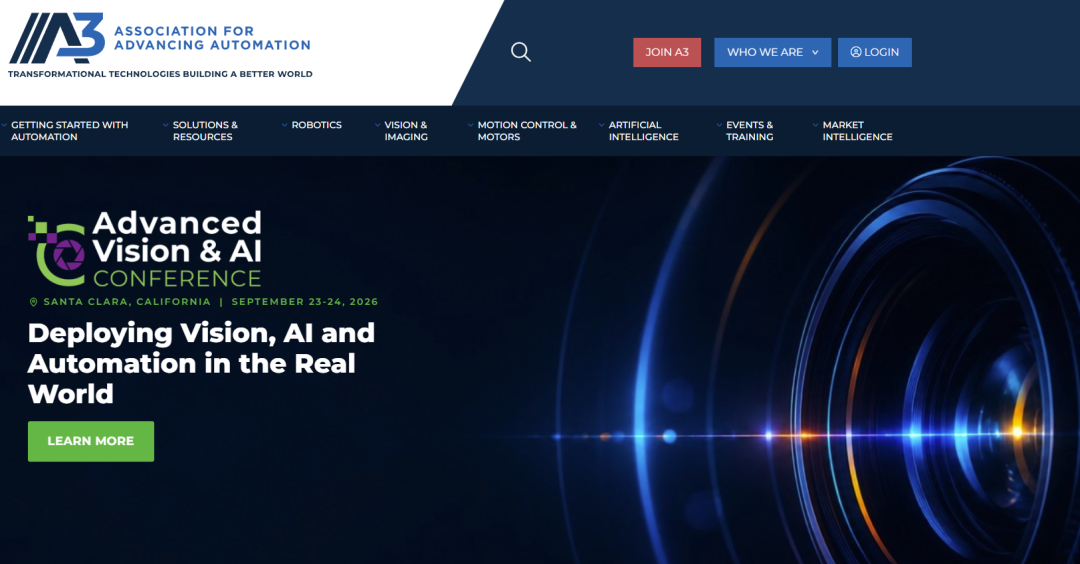
Task: Open the Motion Control & Motors menu
Action: 527,131
